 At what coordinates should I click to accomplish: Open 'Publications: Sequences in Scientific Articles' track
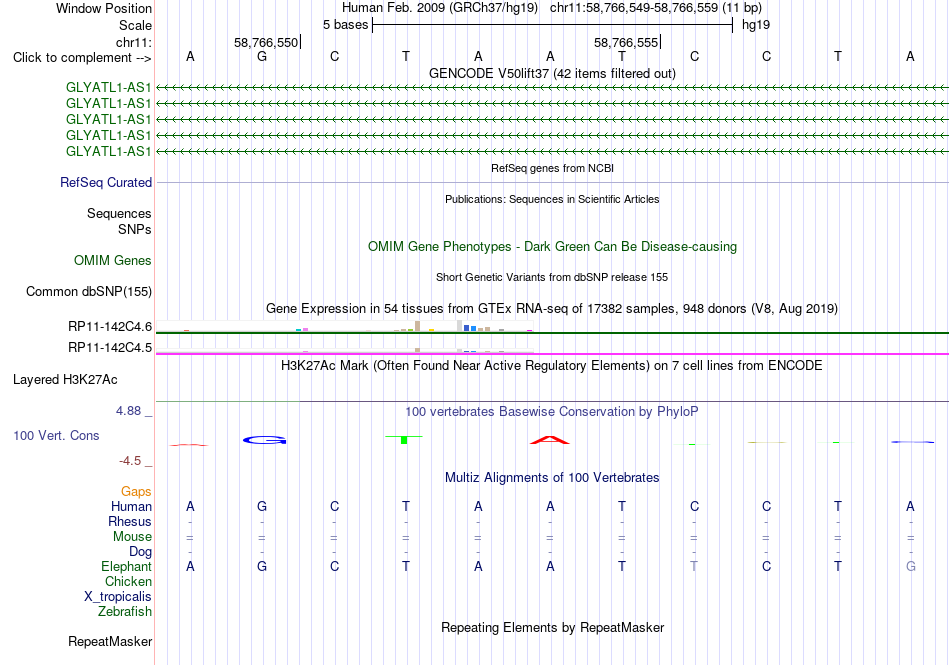[x=552, y=199]
